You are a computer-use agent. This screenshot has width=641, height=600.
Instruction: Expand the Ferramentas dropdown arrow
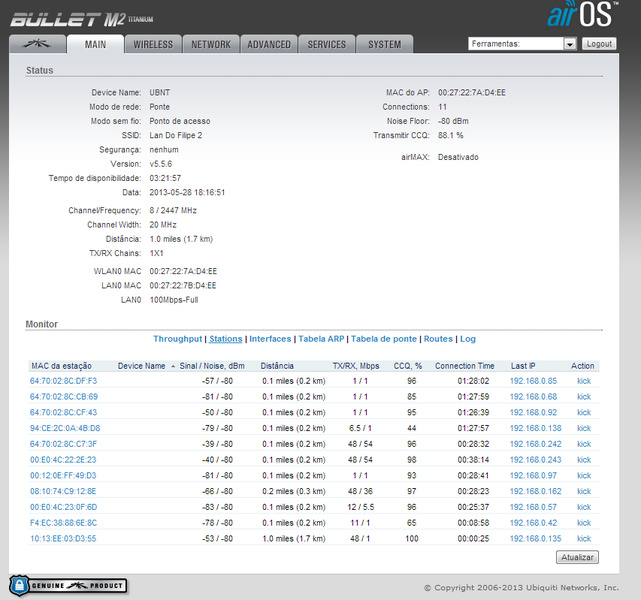[570, 44]
